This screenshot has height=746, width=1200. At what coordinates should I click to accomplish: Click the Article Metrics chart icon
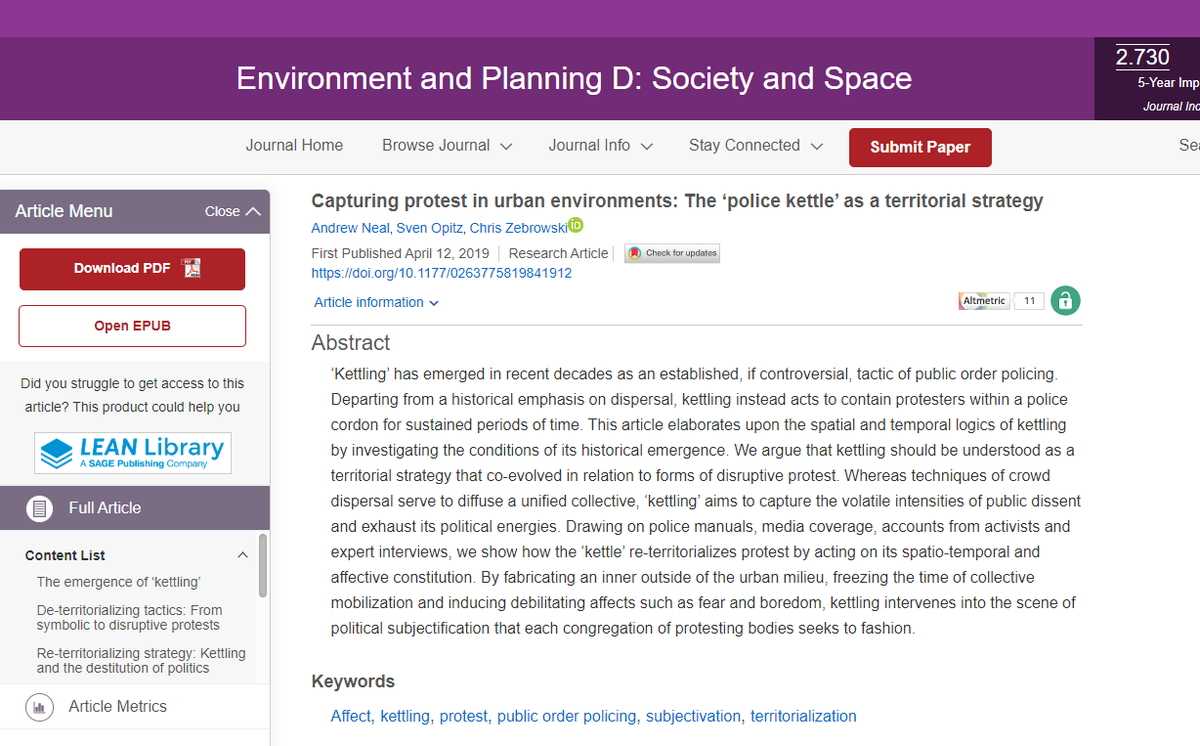pos(39,706)
